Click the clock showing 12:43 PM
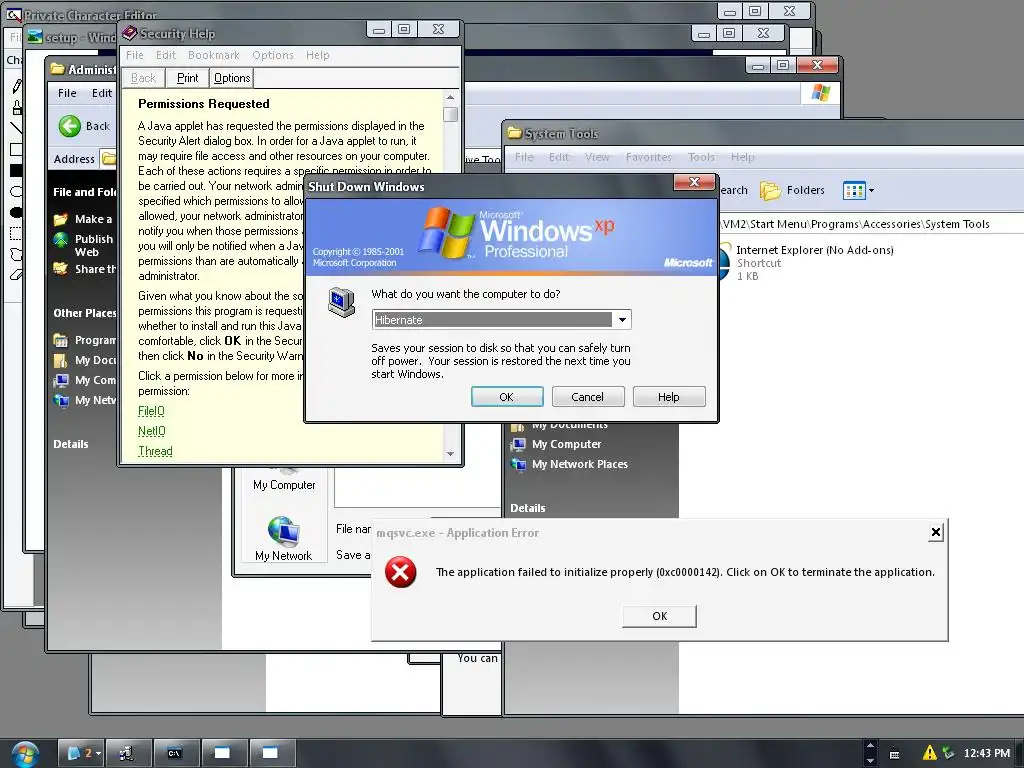1024x768 pixels. (x=987, y=753)
